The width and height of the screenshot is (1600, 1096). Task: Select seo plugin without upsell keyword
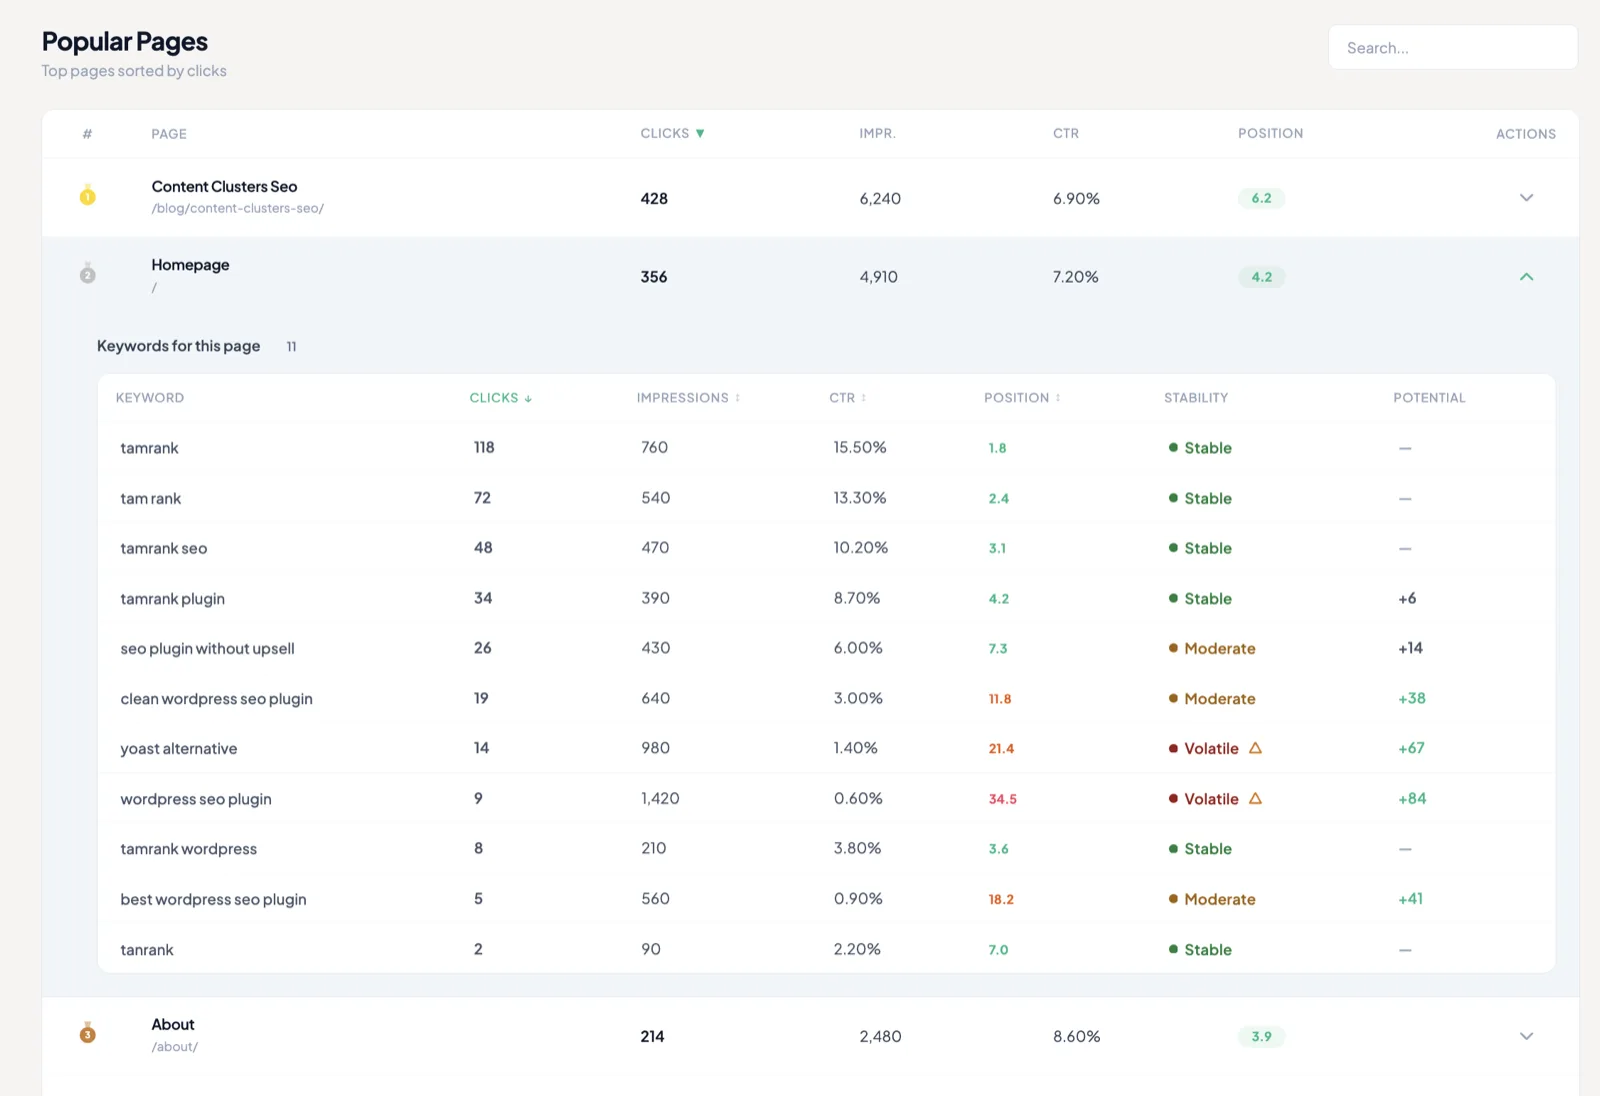point(207,648)
